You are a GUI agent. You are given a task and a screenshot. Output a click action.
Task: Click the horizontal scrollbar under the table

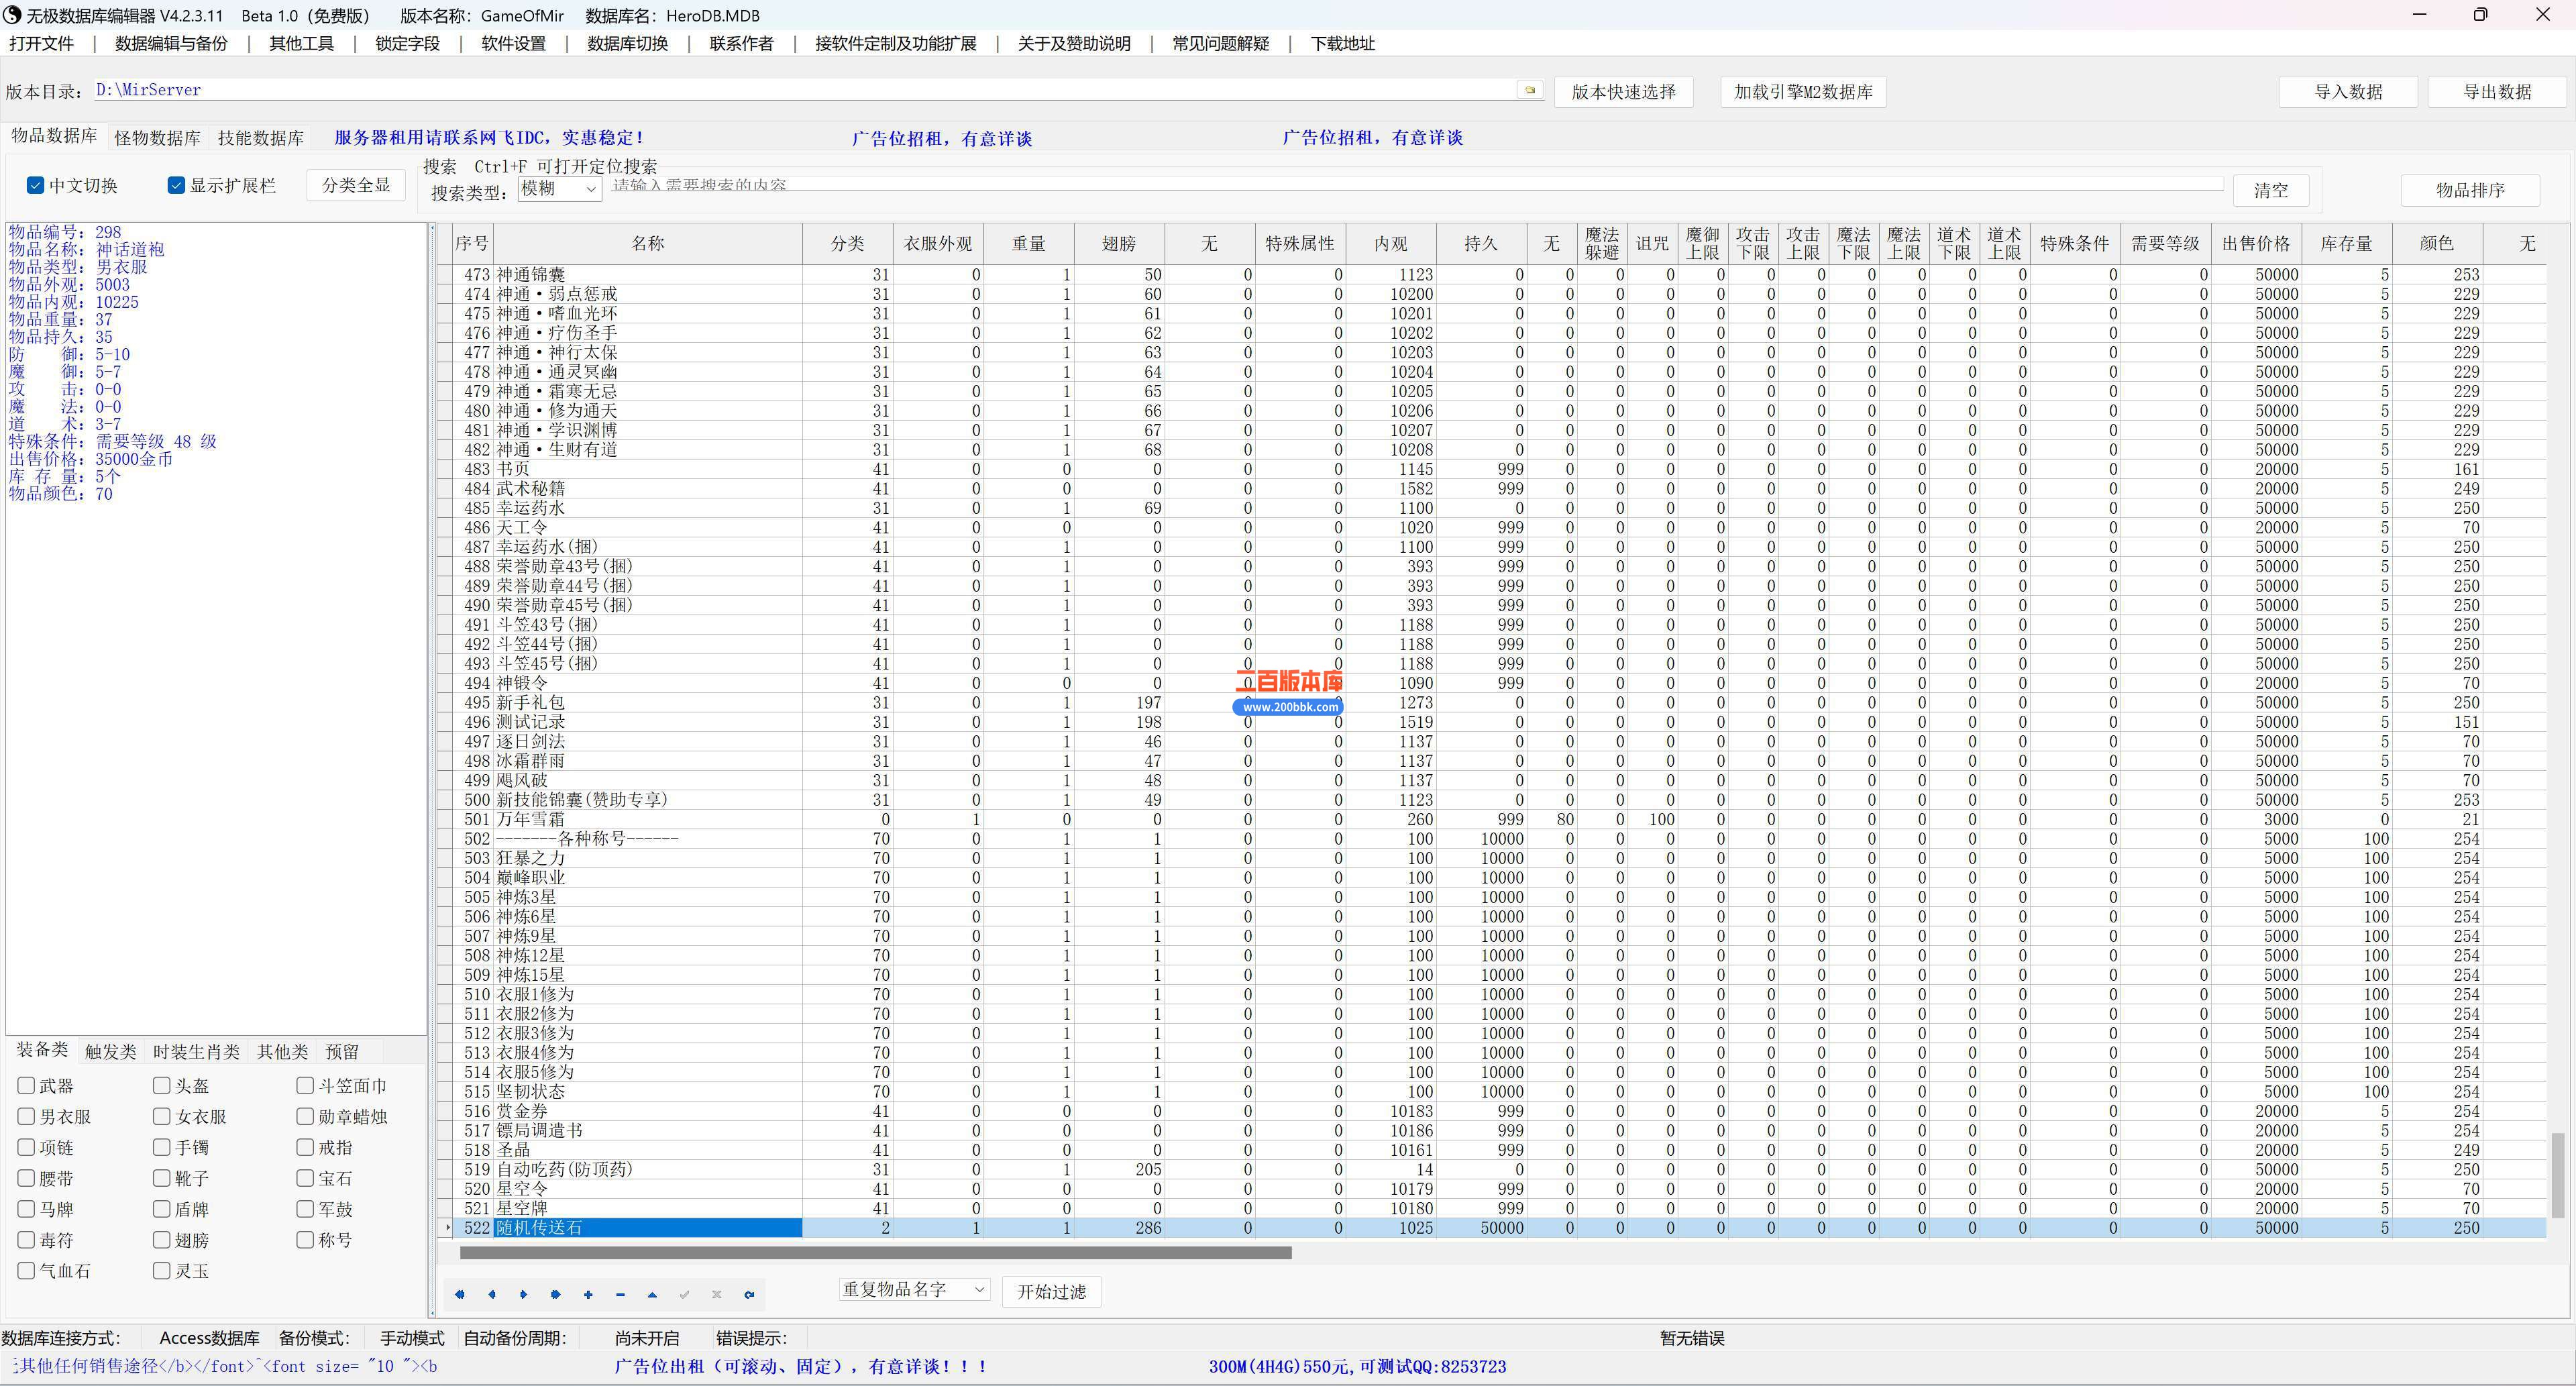pos(875,1252)
